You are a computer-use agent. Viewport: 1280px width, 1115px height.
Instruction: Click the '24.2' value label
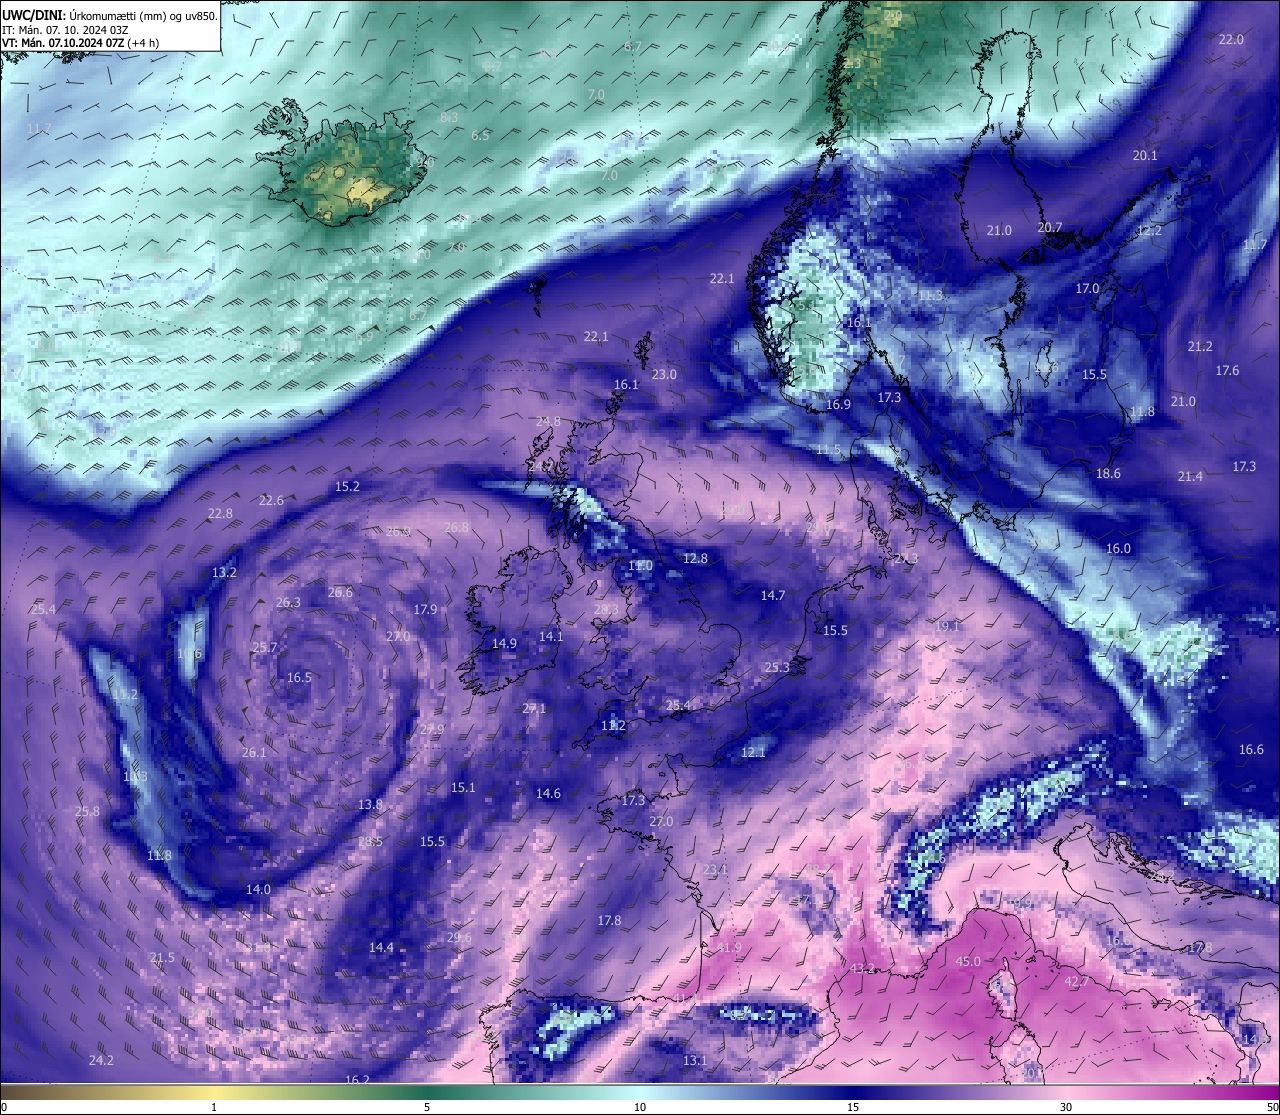(101, 1060)
